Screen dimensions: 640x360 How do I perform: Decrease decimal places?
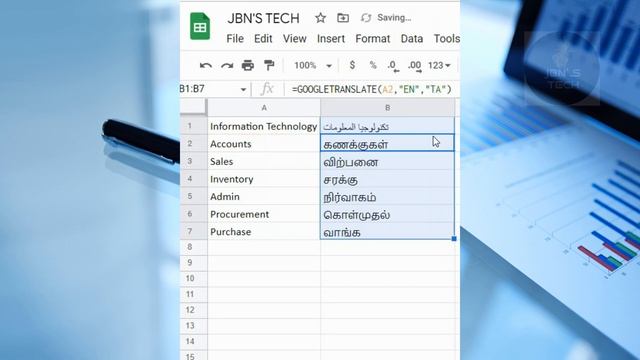[x=393, y=66]
